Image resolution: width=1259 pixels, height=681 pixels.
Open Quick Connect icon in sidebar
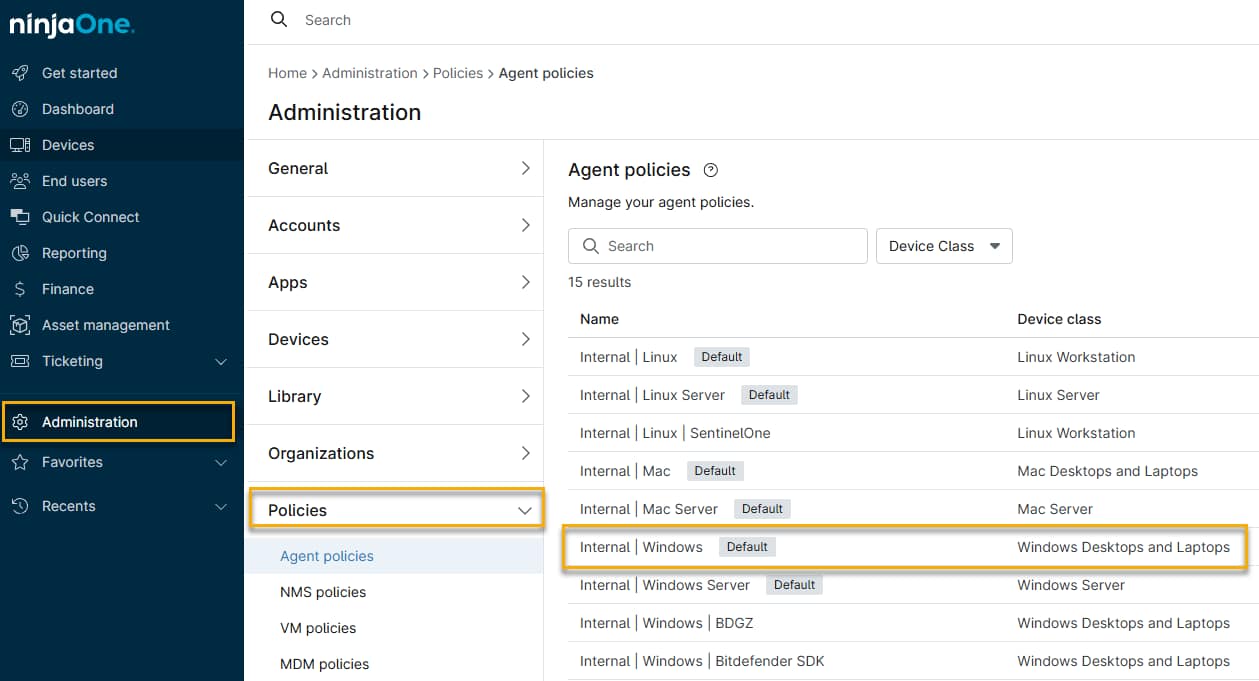pyautogui.click(x=20, y=217)
